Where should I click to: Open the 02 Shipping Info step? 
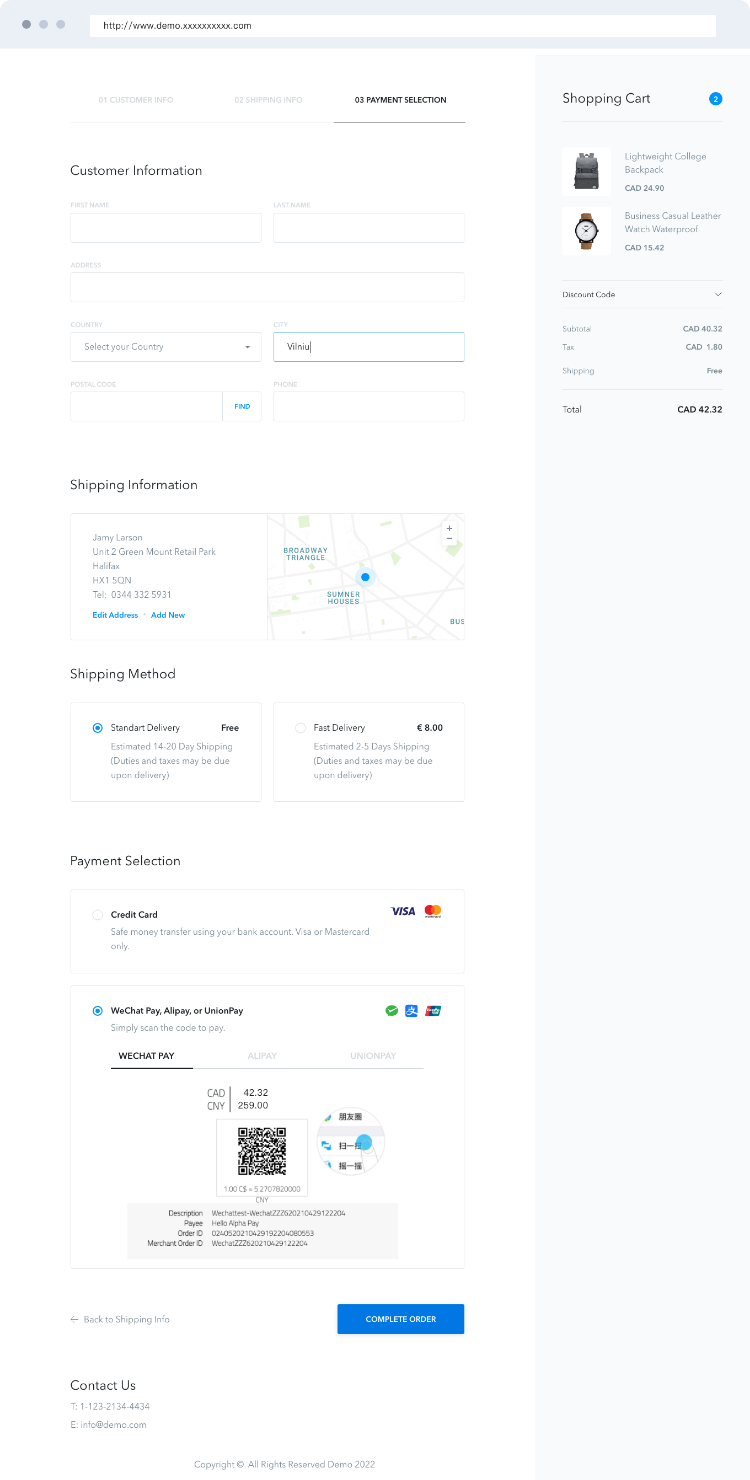point(268,100)
